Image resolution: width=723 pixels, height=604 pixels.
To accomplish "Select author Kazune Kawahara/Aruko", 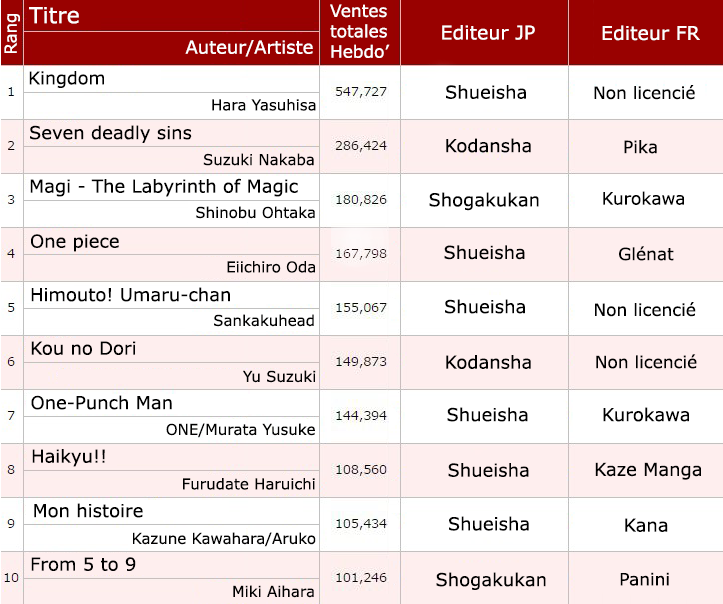I will point(224,539).
